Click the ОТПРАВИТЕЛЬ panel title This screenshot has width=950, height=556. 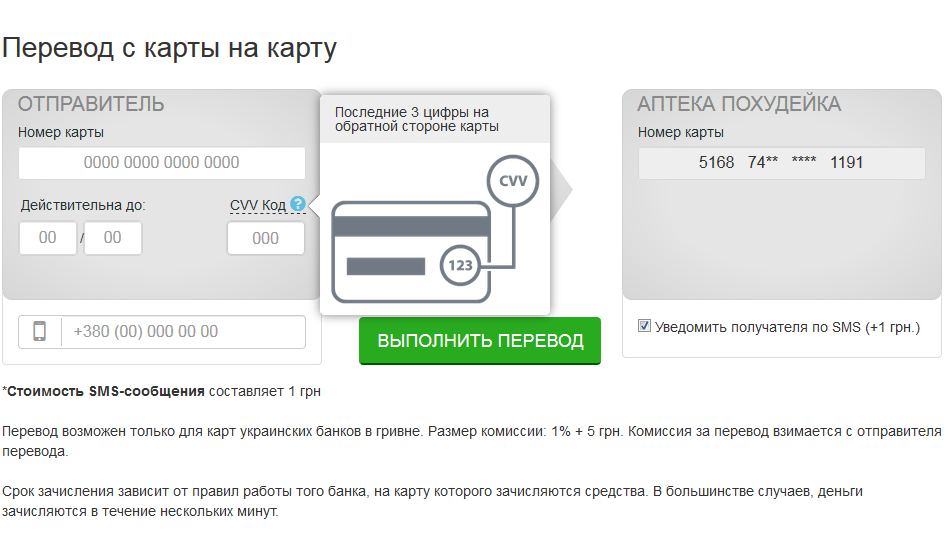(x=91, y=104)
